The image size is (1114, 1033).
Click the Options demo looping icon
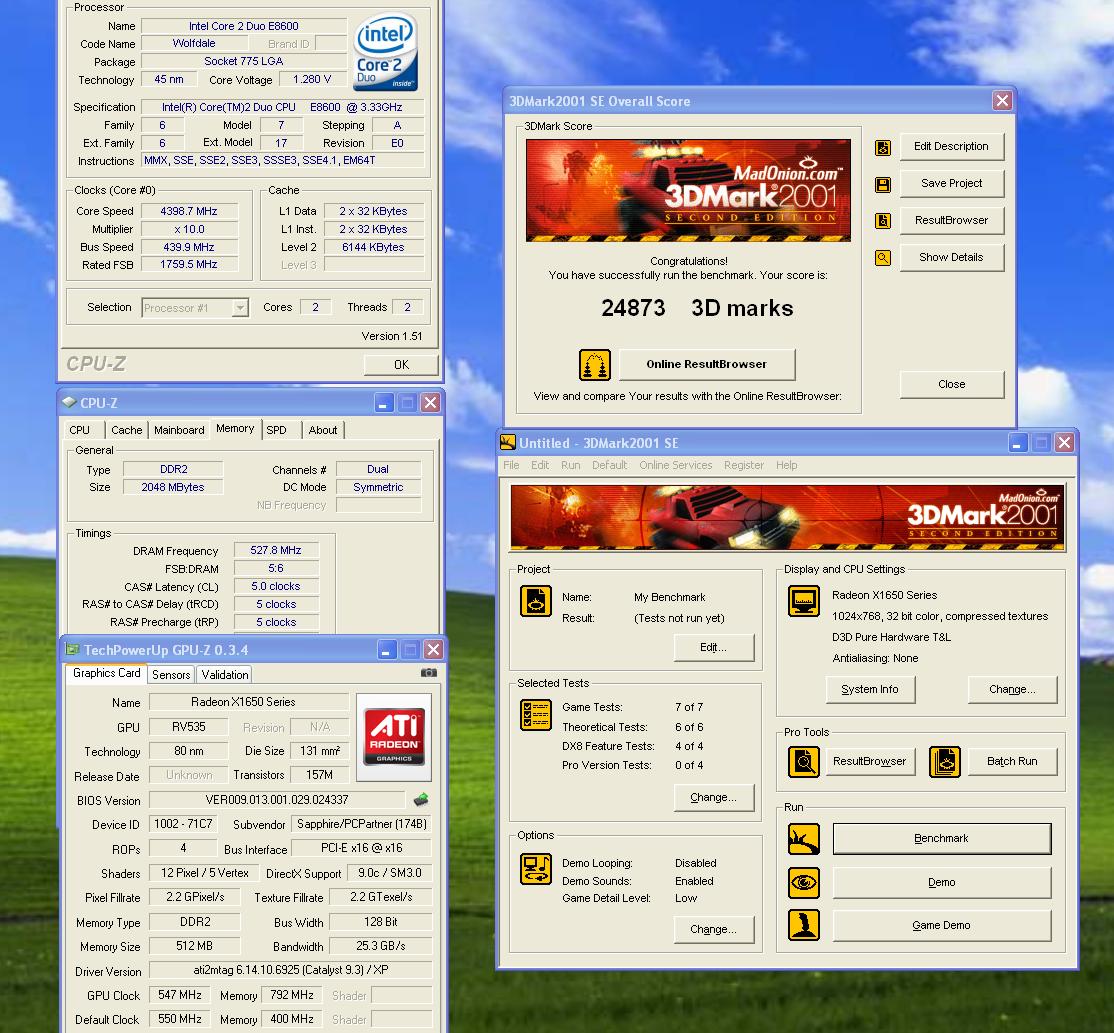(x=536, y=869)
